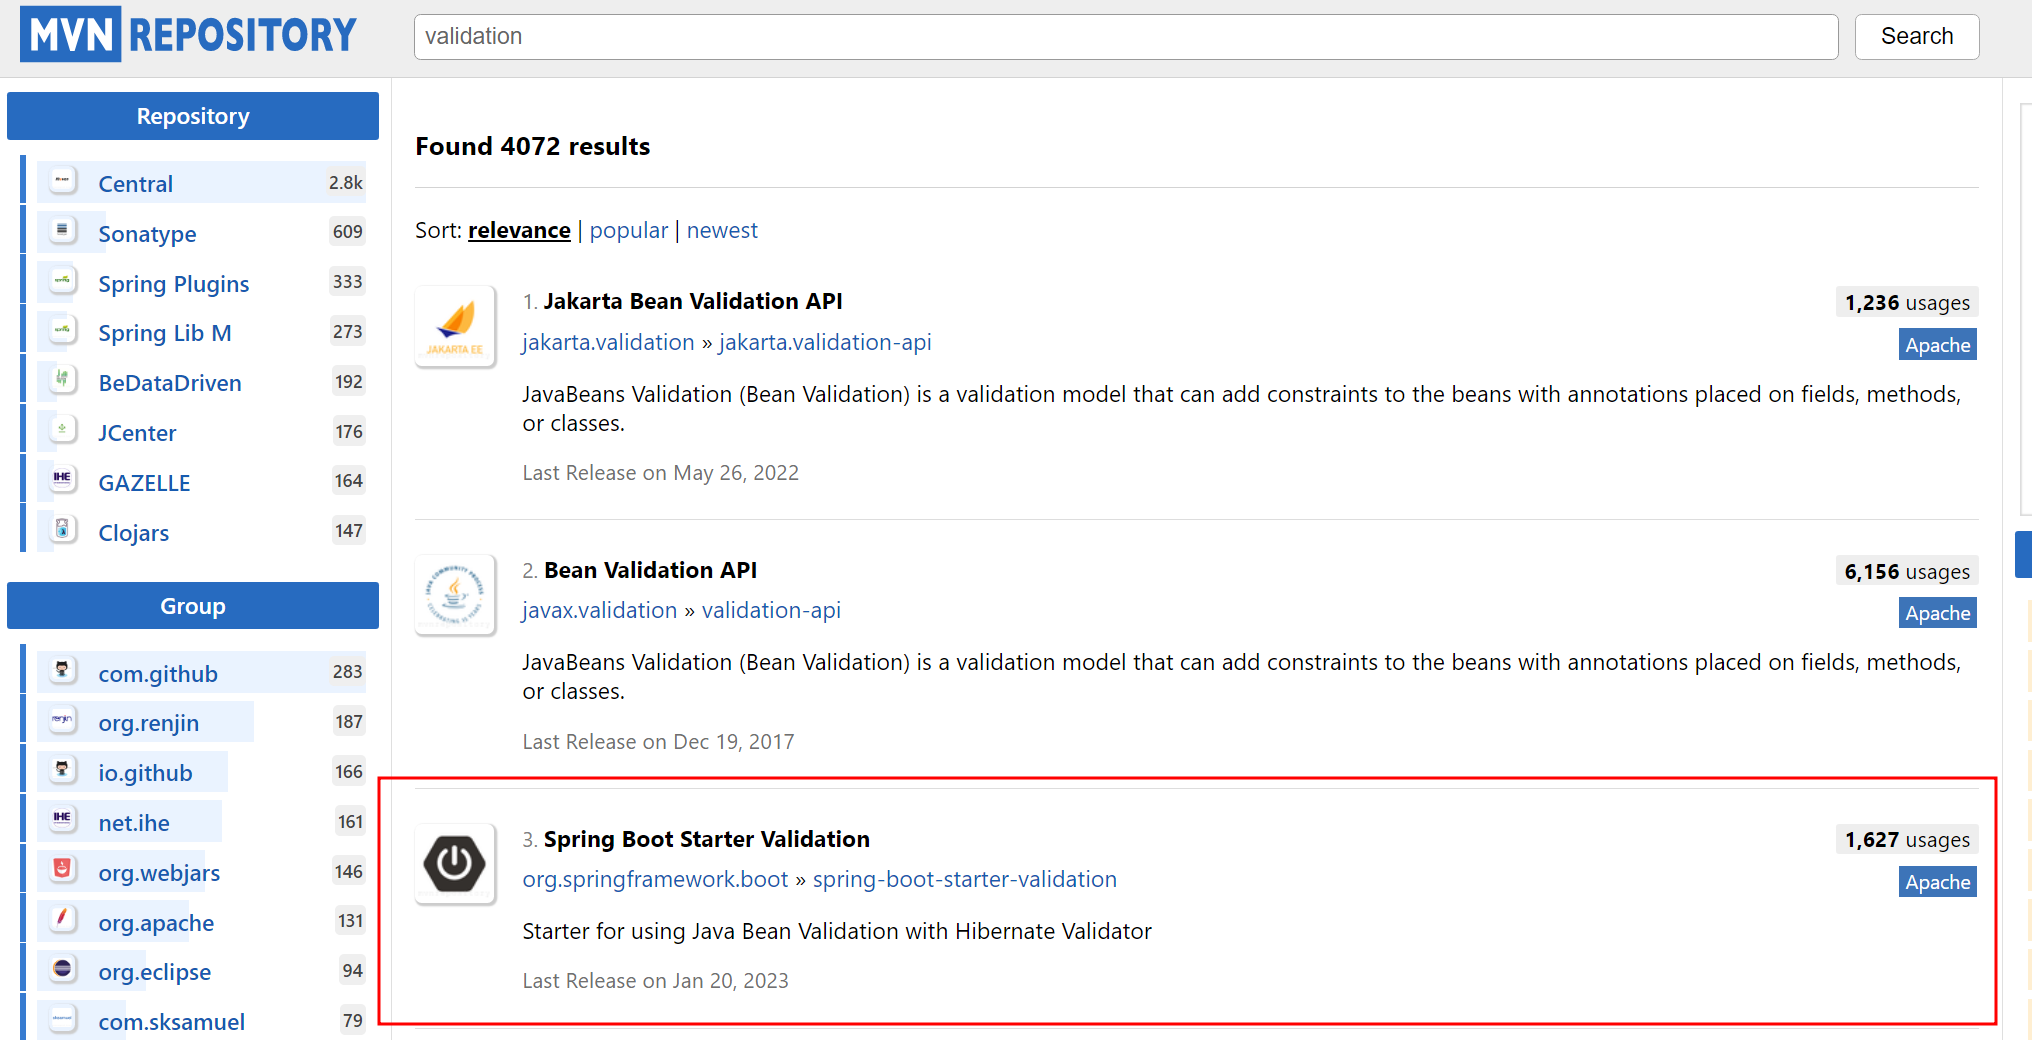Click the Group sidebar header
2032x1040 pixels.
(193, 606)
